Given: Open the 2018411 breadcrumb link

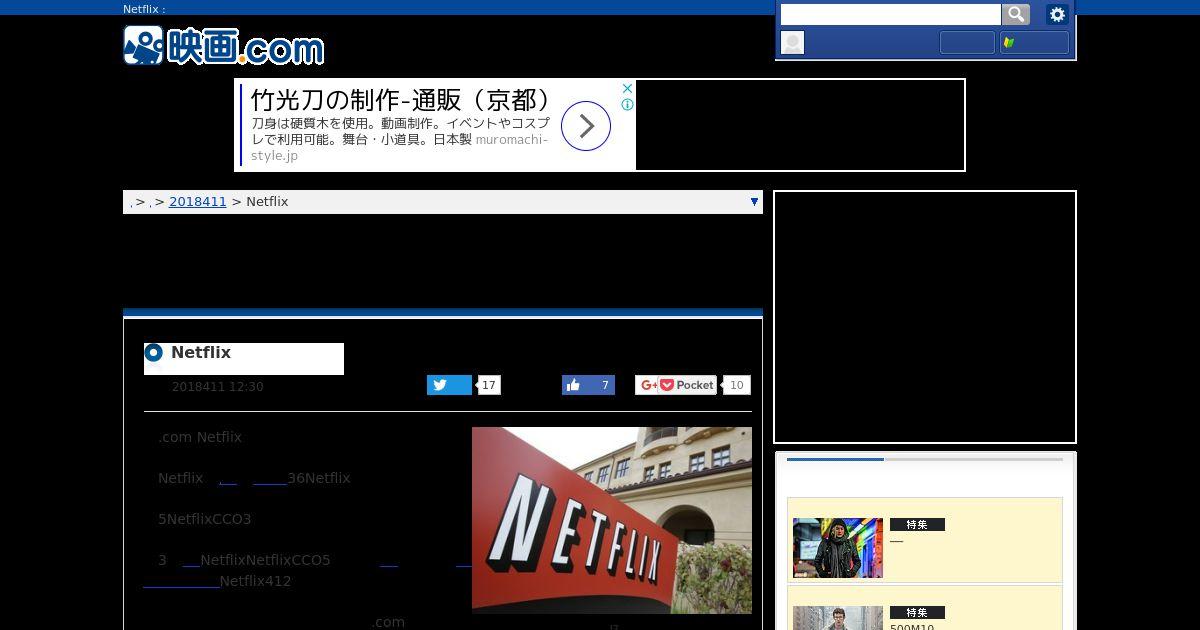Looking at the screenshot, I should click(198, 201).
